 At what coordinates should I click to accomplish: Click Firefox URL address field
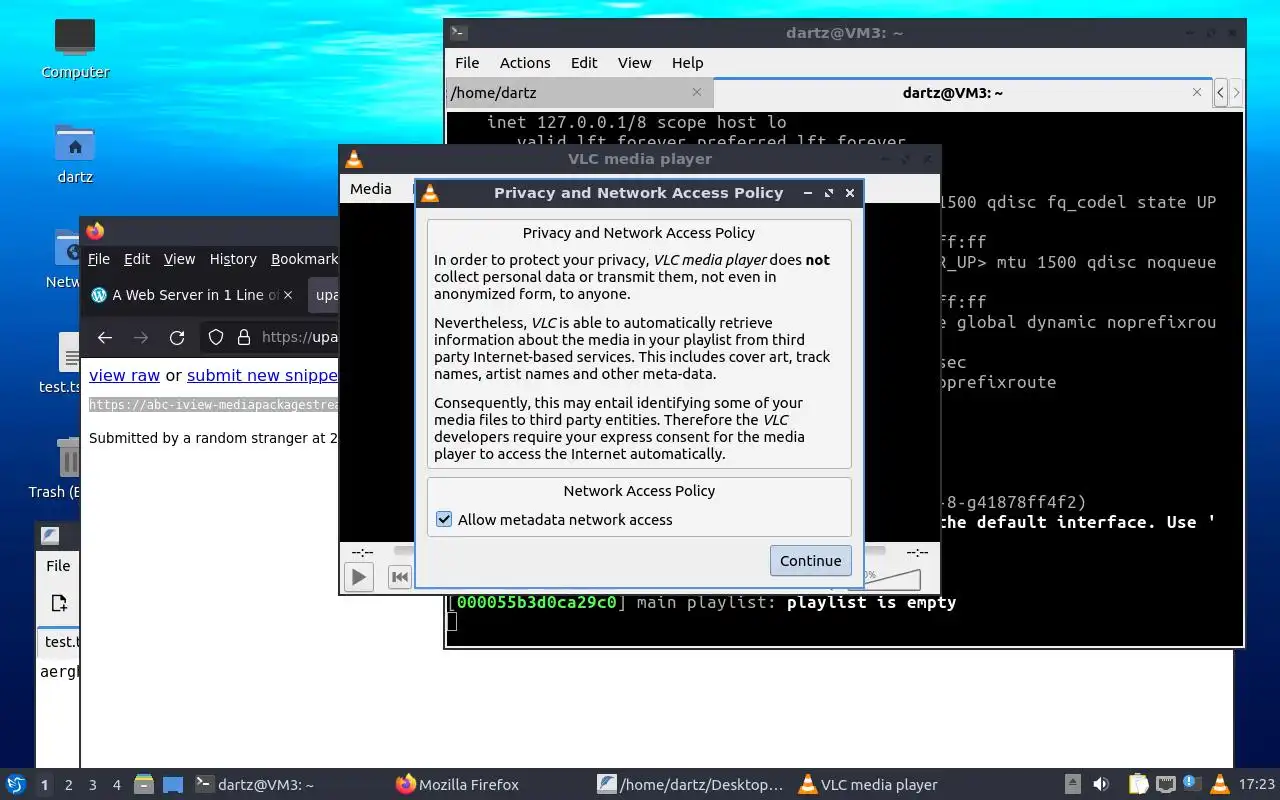[299, 338]
